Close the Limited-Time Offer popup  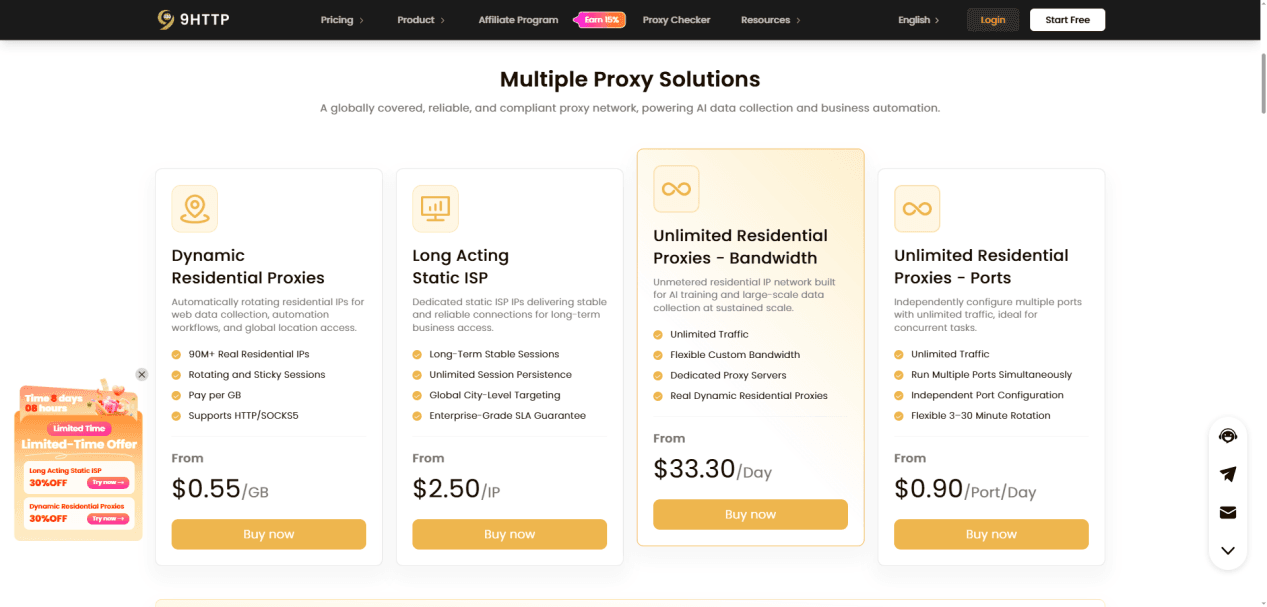(142, 374)
